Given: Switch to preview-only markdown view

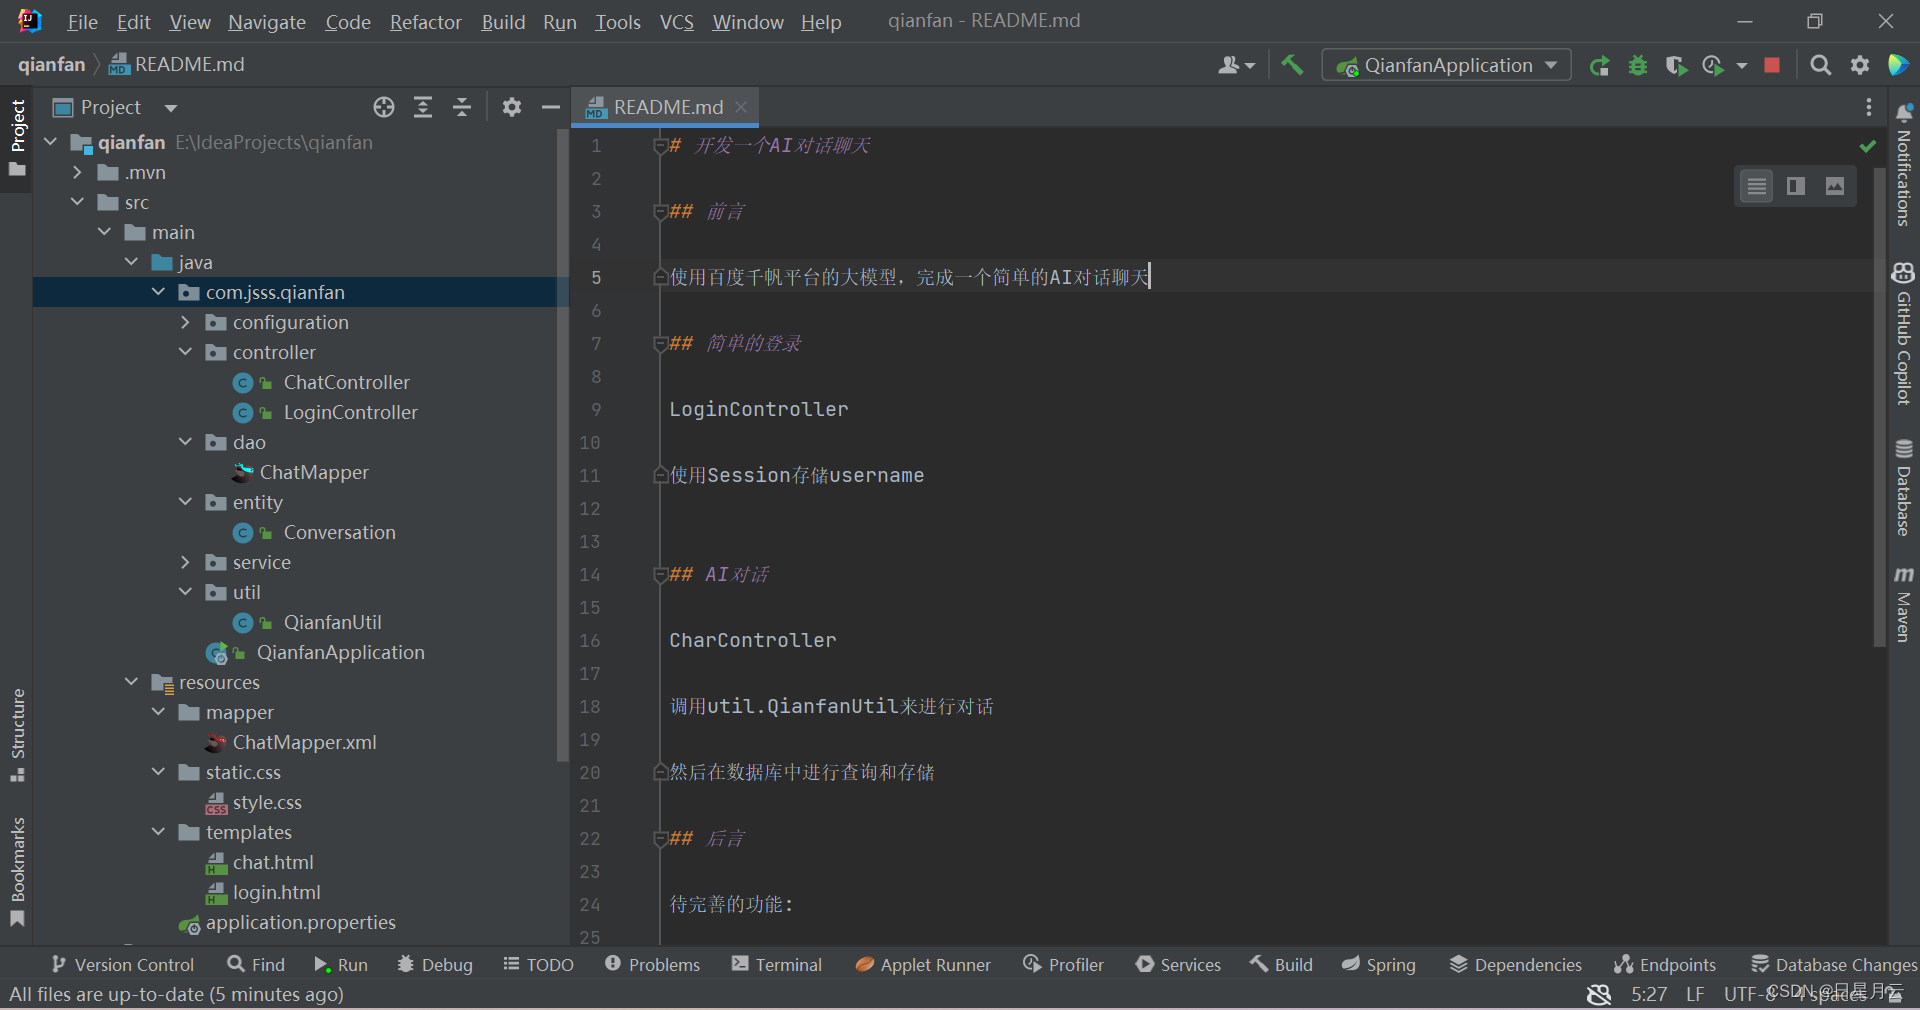Looking at the screenshot, I should click(1835, 186).
